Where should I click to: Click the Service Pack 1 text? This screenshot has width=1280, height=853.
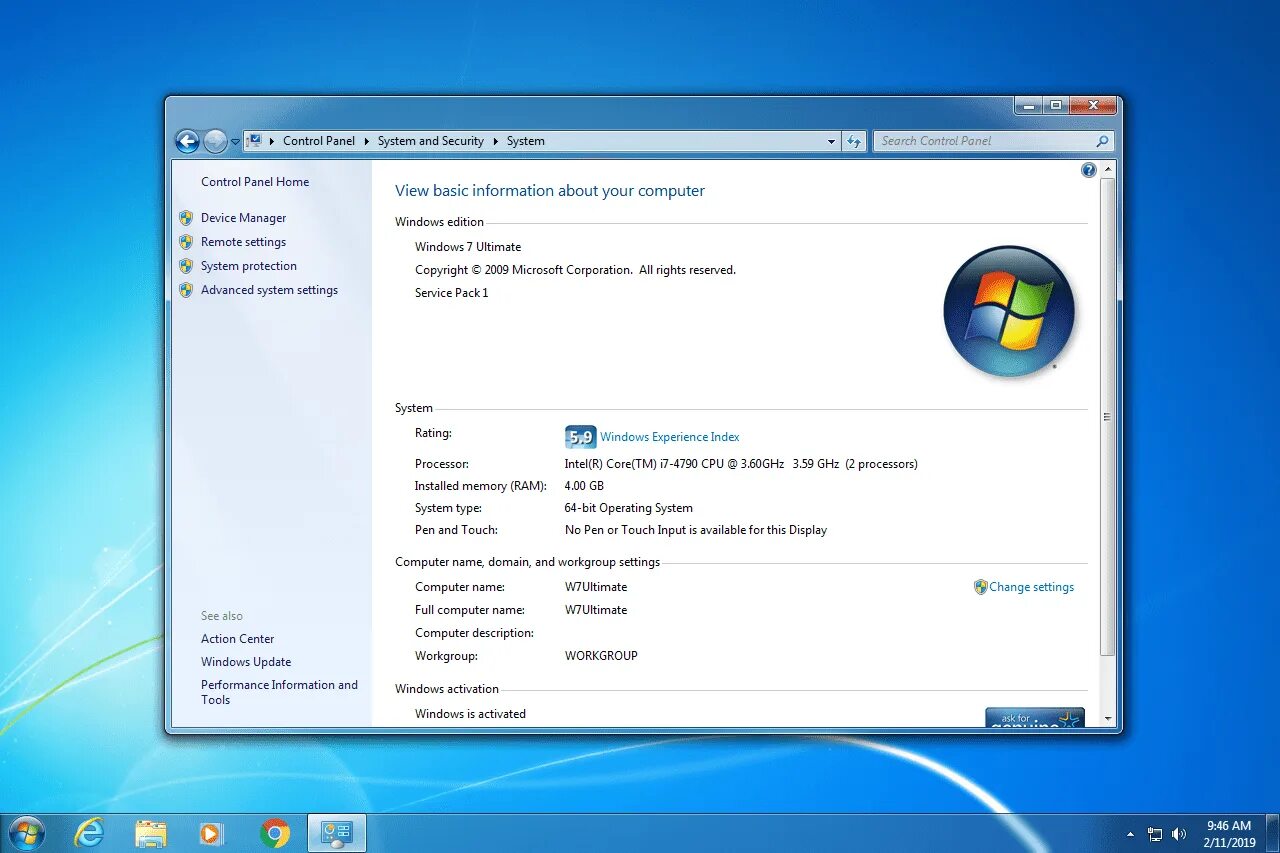coord(452,293)
